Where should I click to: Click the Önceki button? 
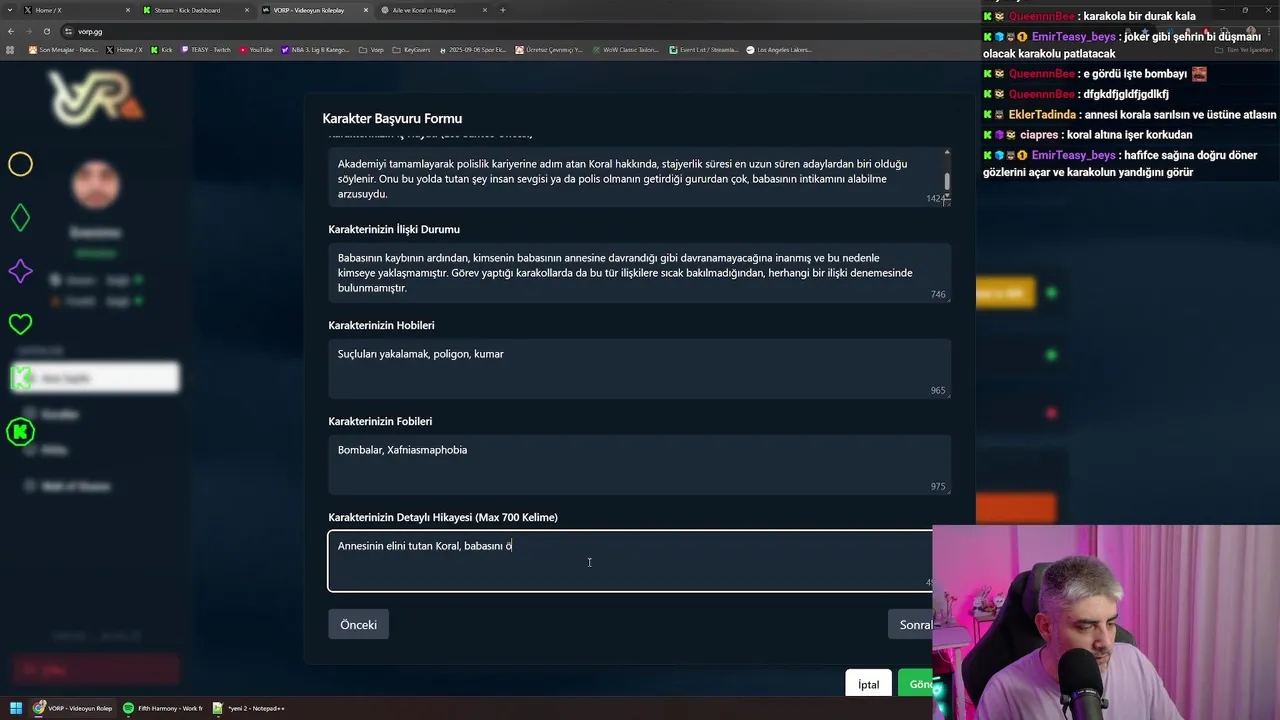click(358, 625)
